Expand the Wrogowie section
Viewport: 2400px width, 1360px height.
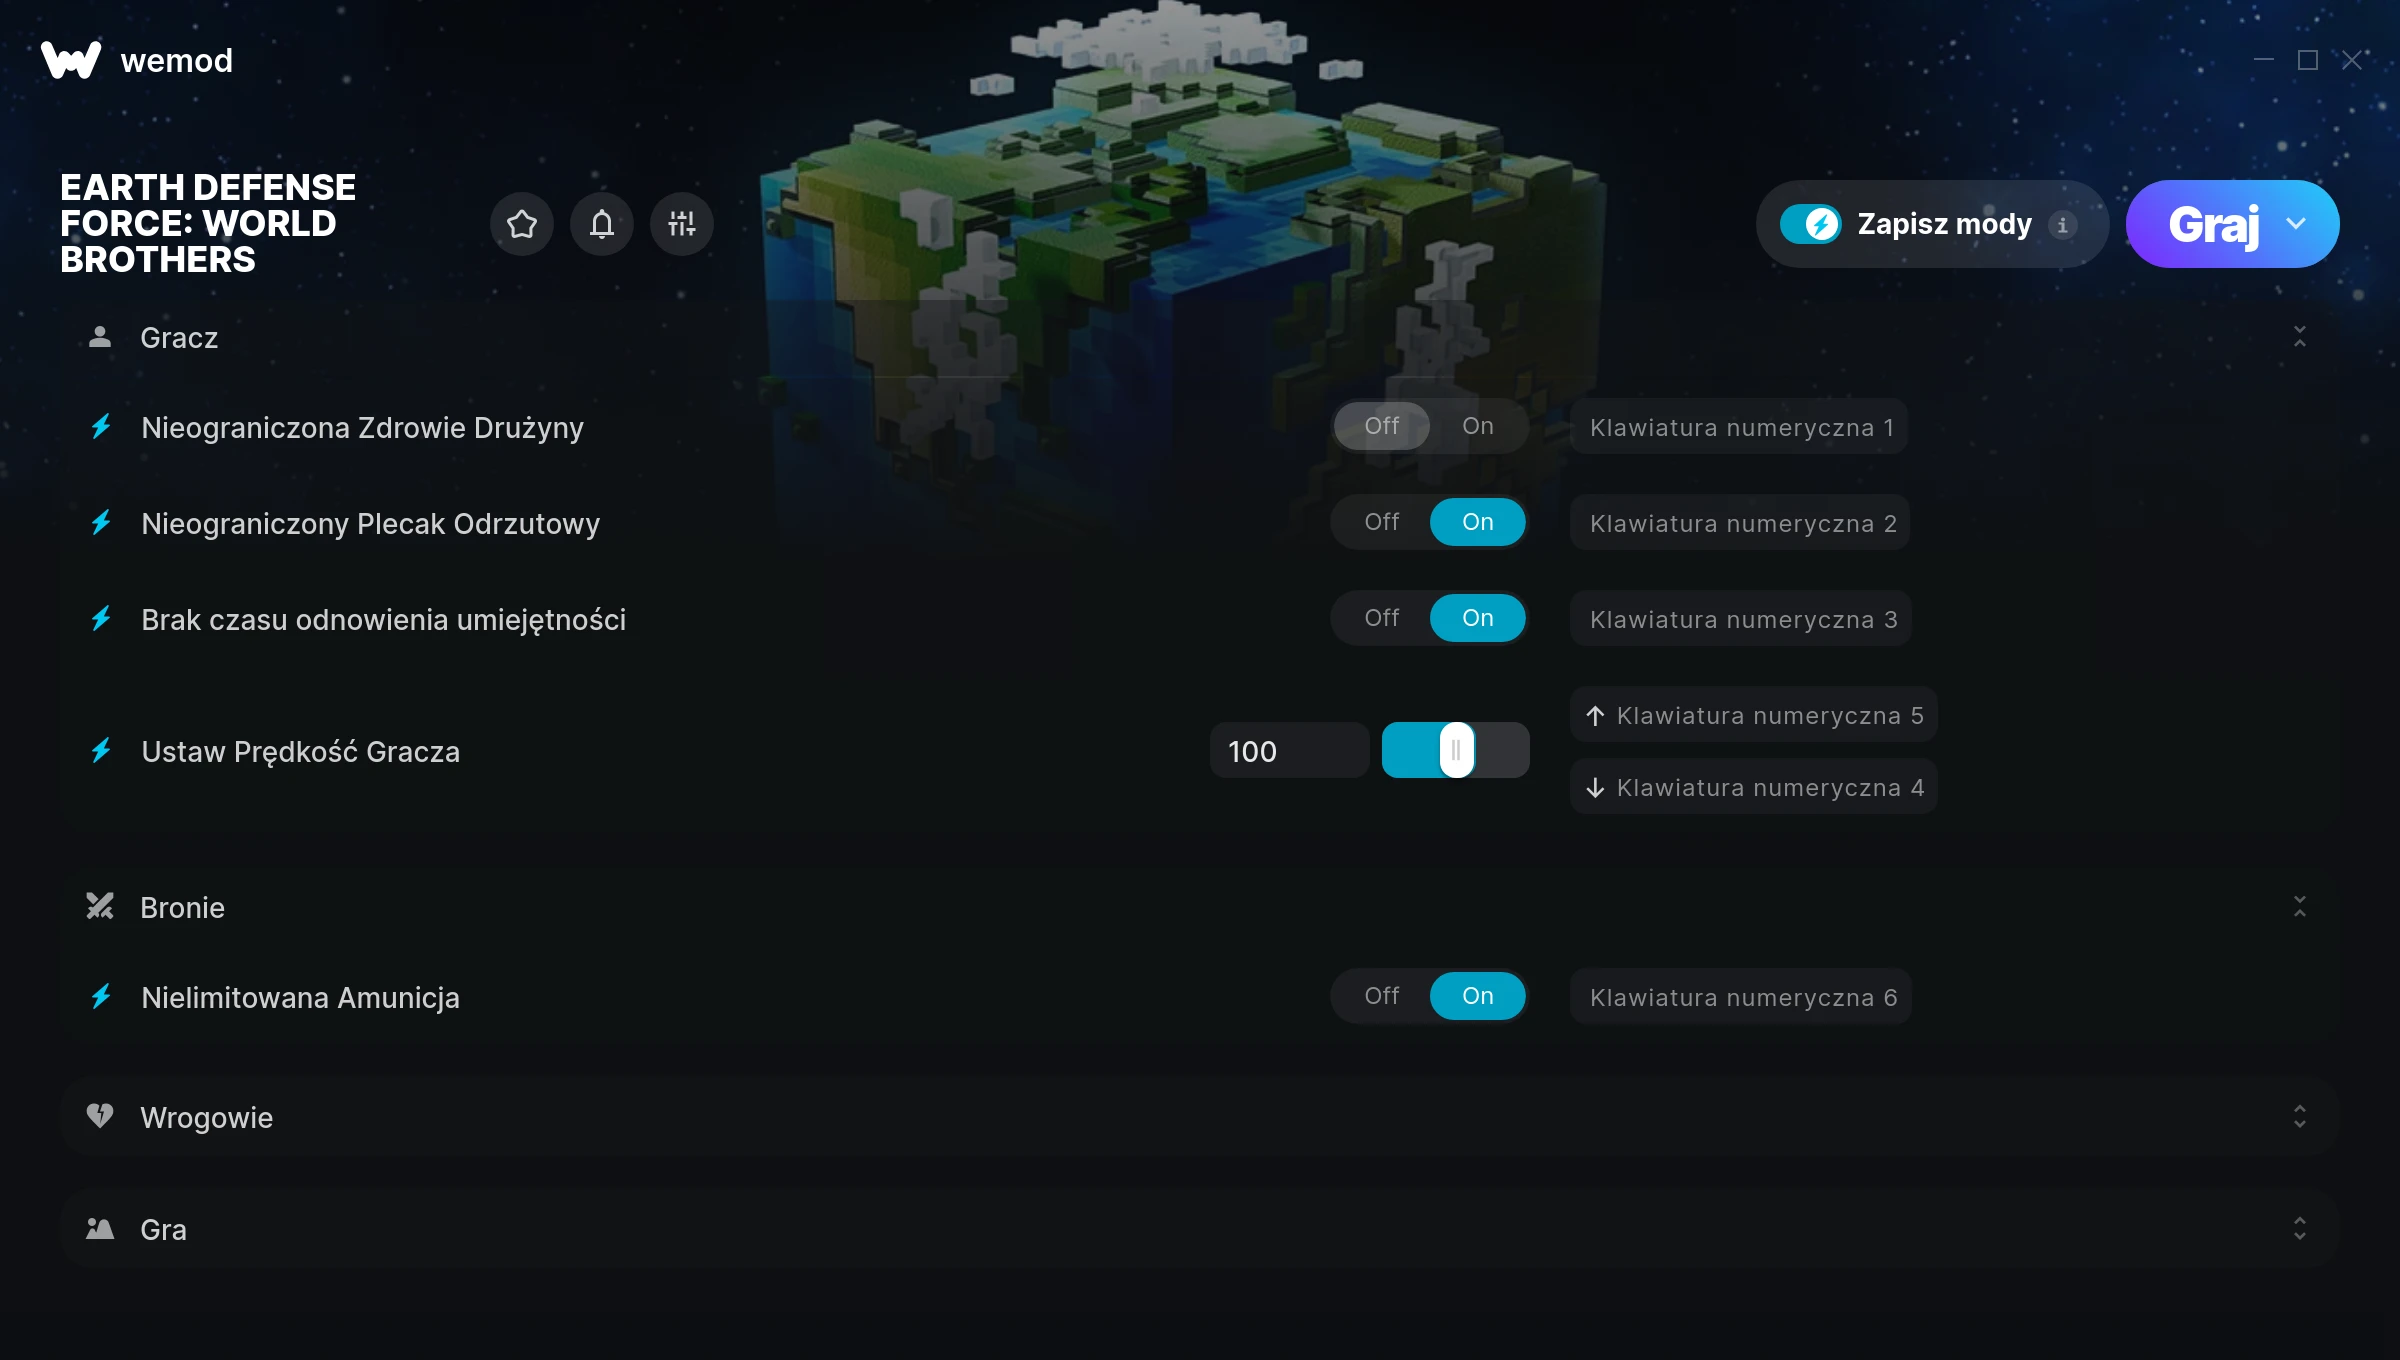2300,1117
